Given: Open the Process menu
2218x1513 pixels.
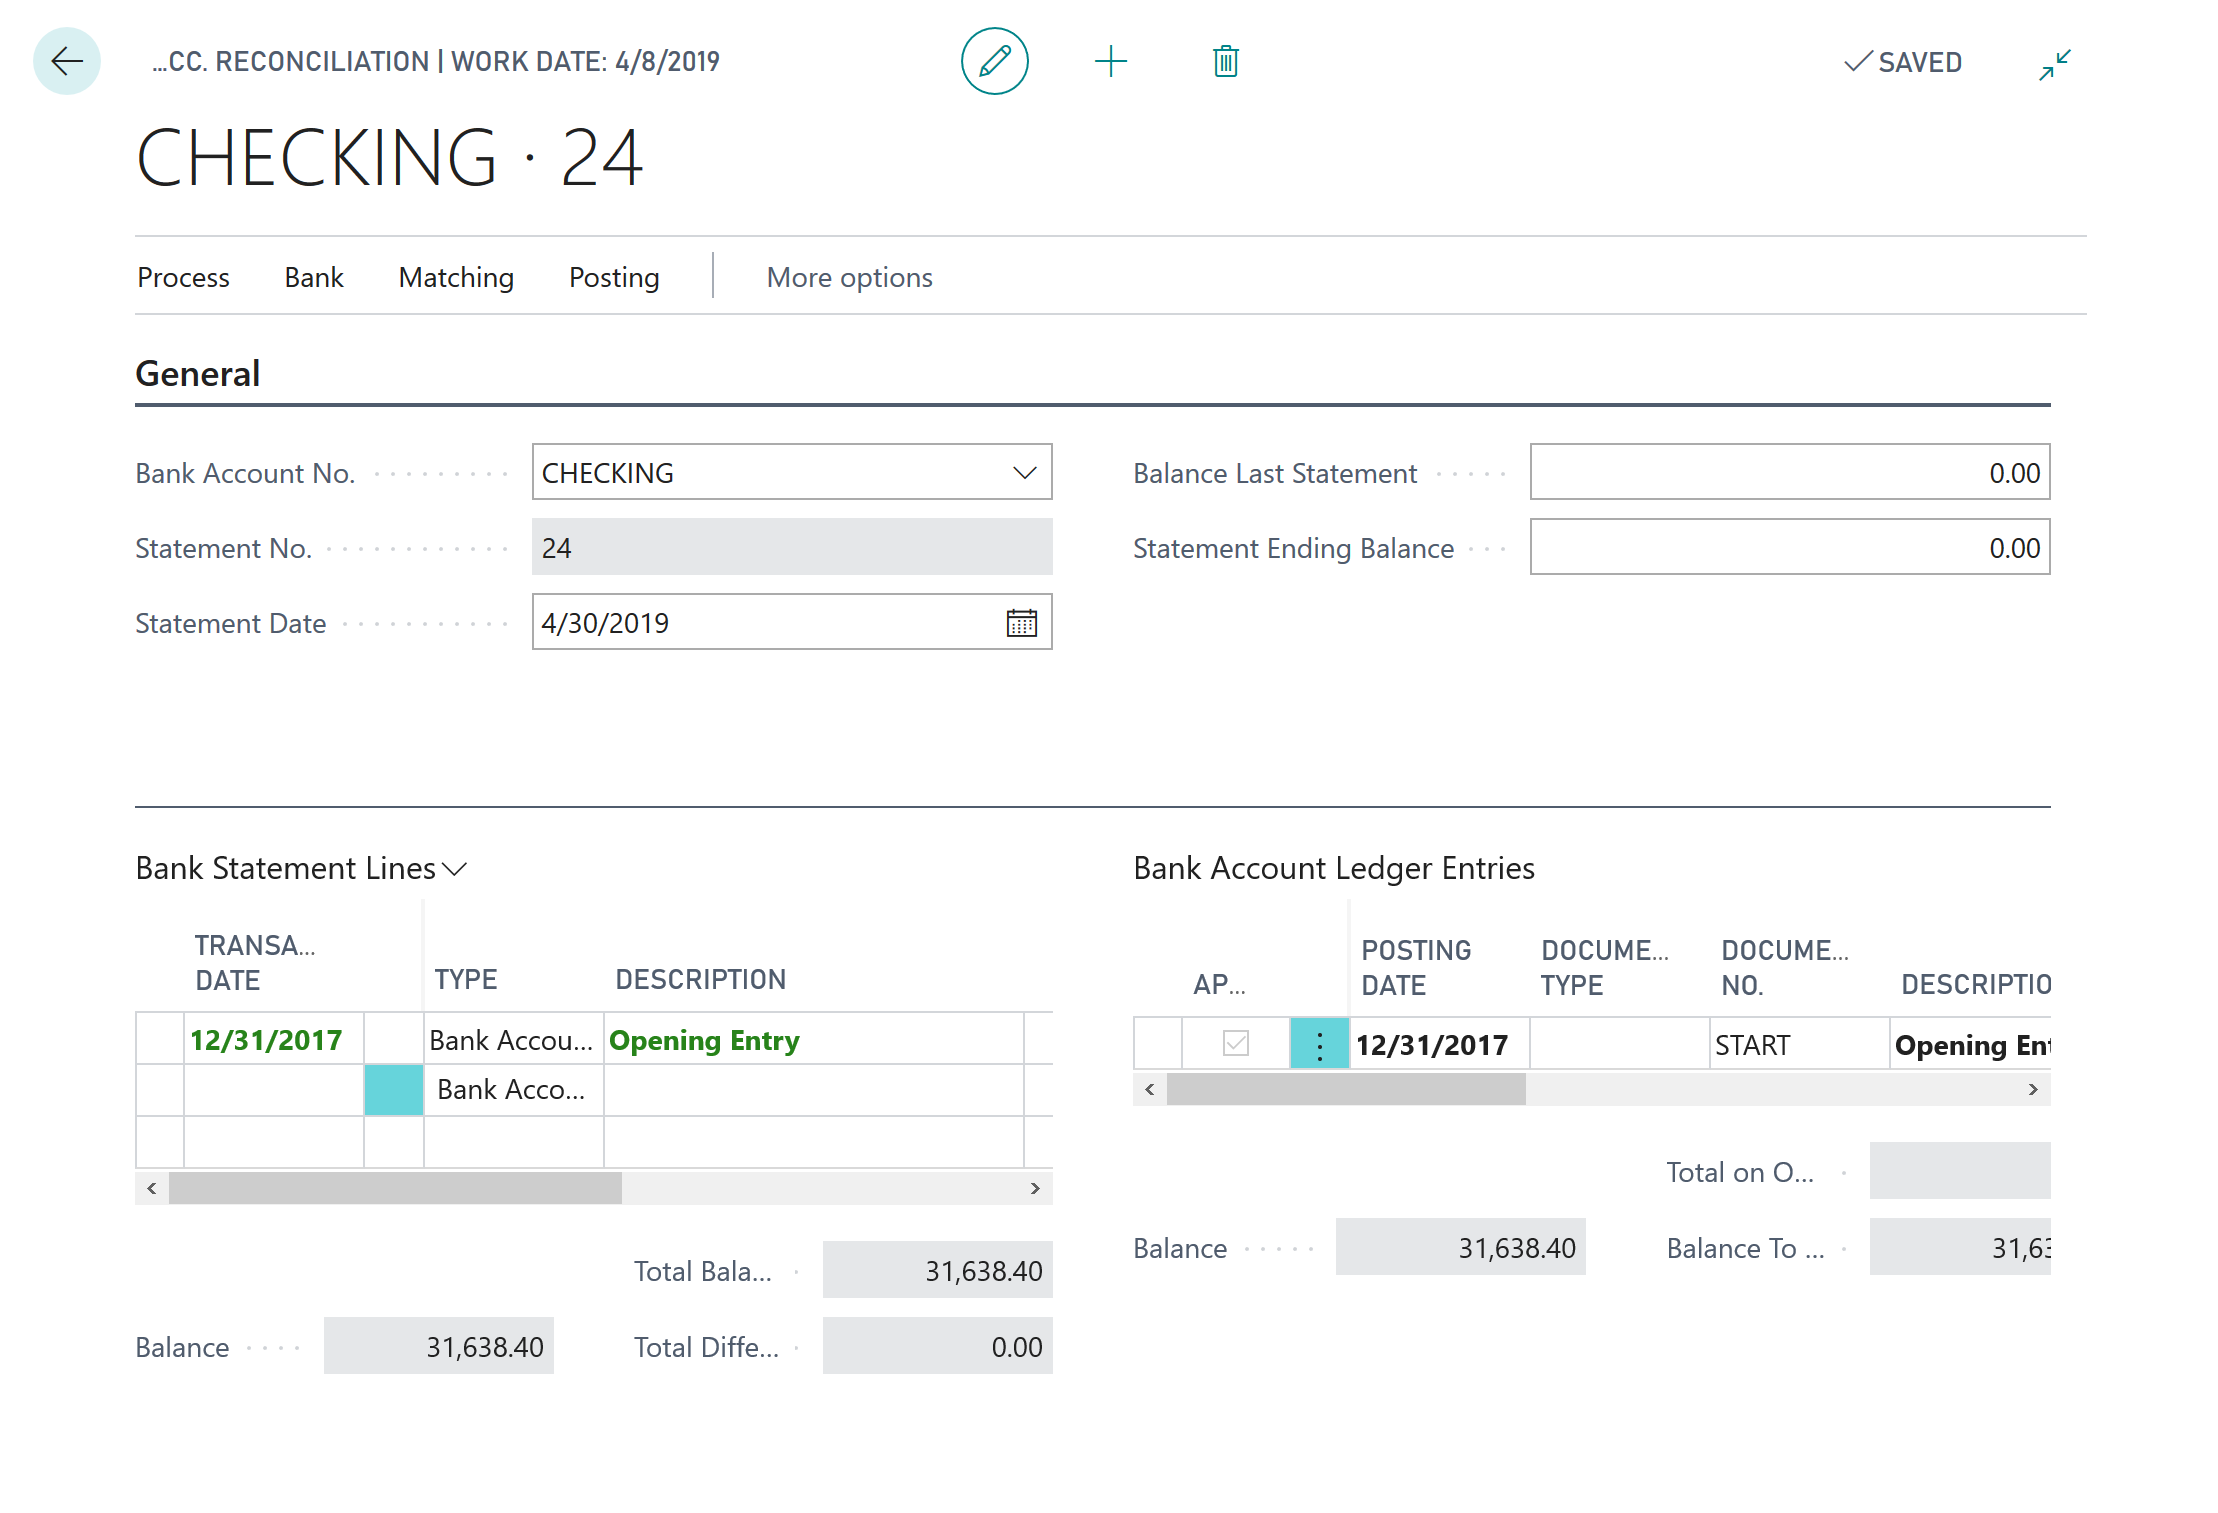Looking at the screenshot, I should point(184,277).
